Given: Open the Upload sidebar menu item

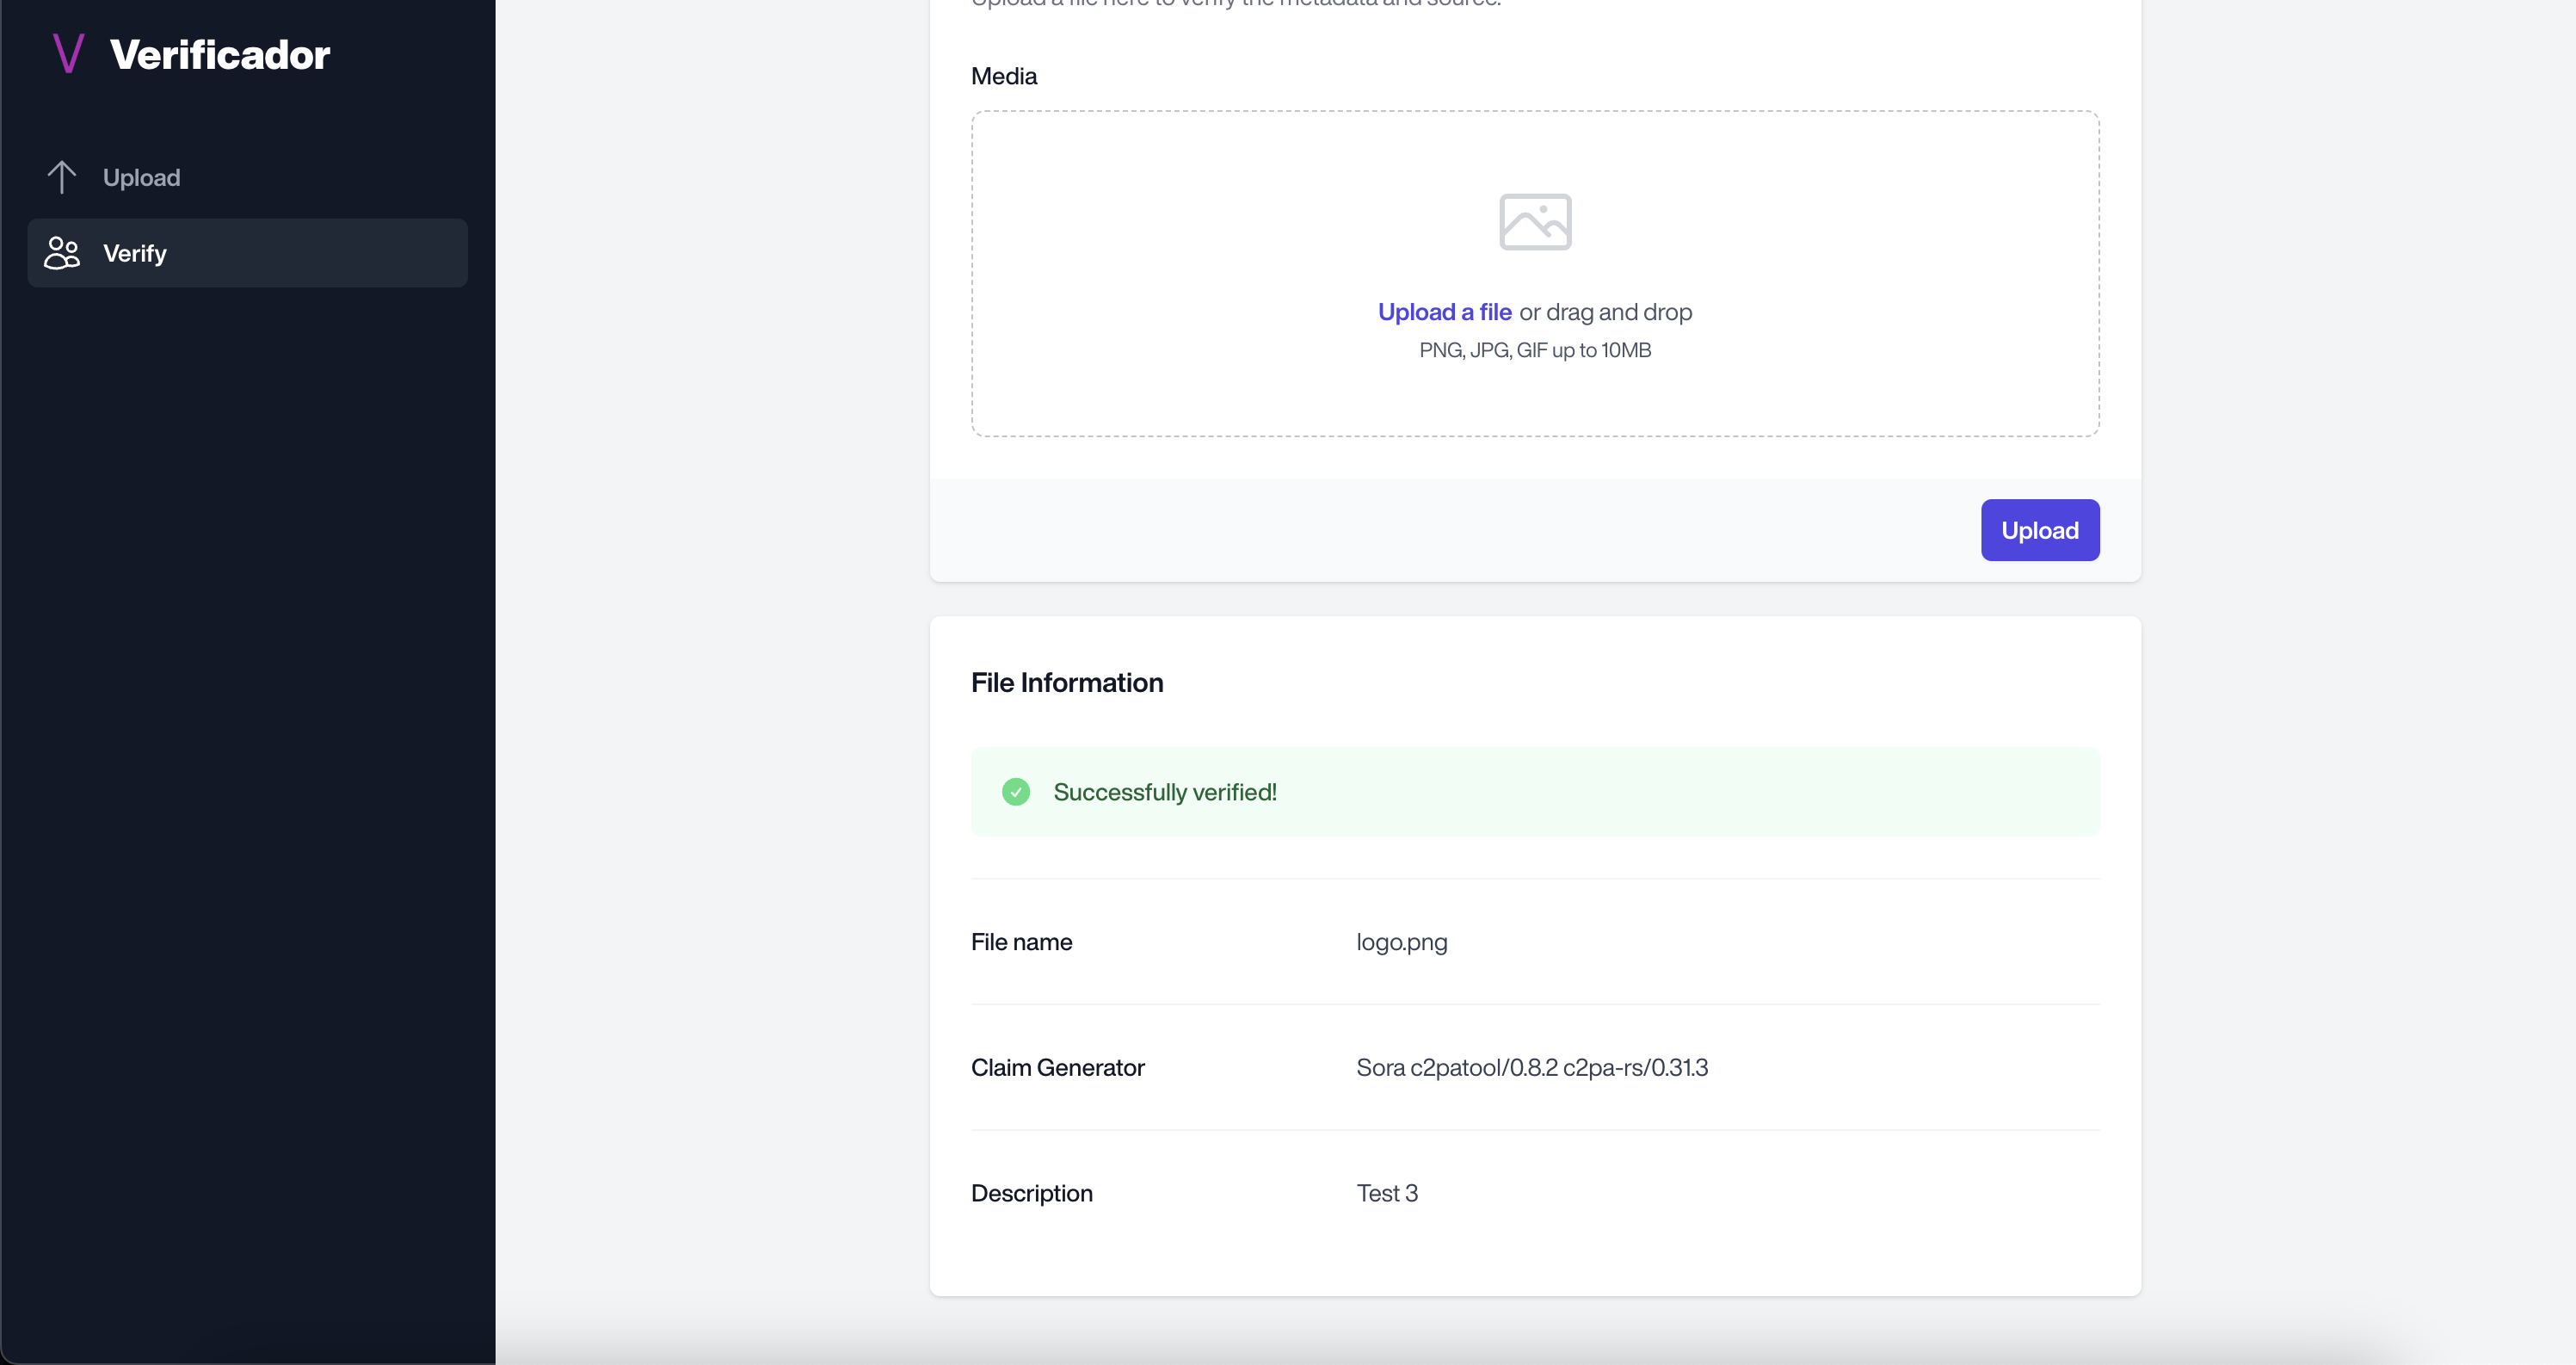Looking at the screenshot, I should pos(247,177).
